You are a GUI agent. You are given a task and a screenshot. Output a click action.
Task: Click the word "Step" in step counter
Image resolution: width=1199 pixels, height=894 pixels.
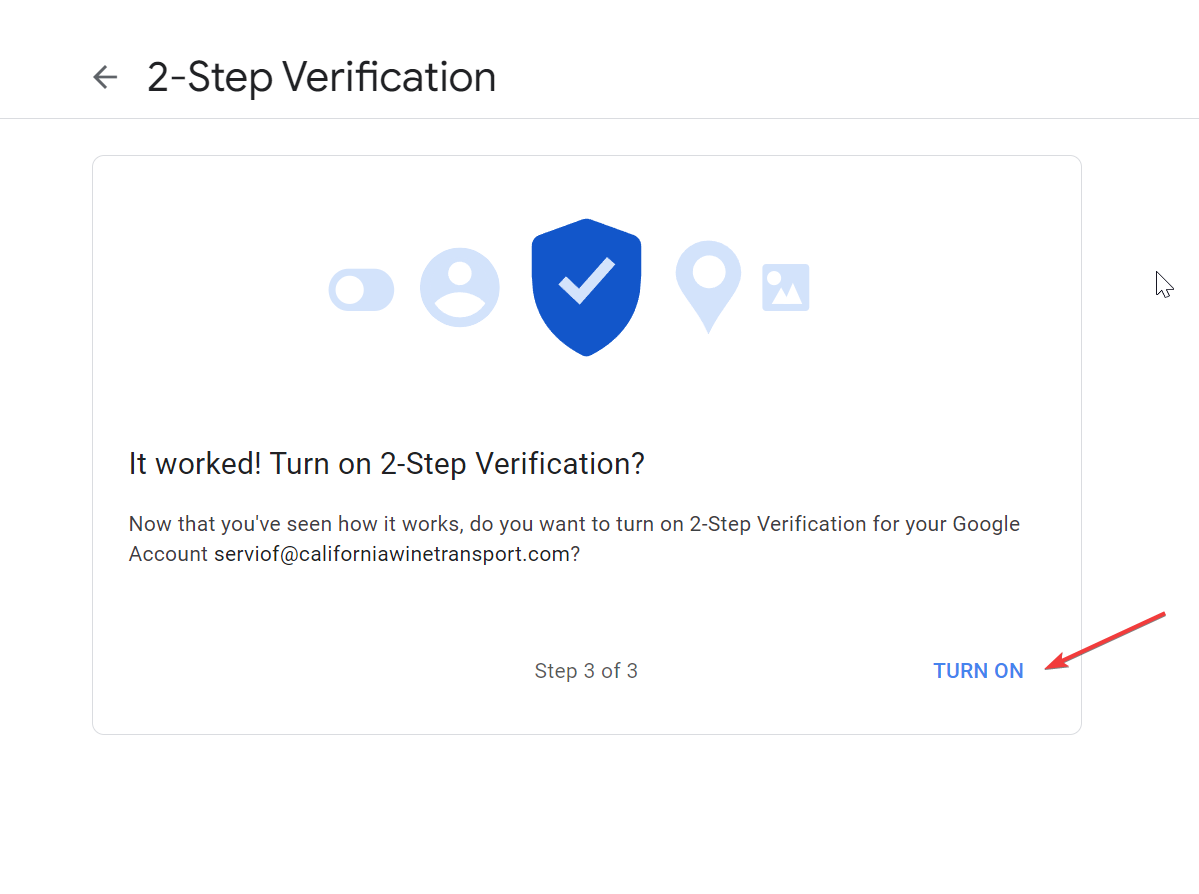(x=556, y=671)
